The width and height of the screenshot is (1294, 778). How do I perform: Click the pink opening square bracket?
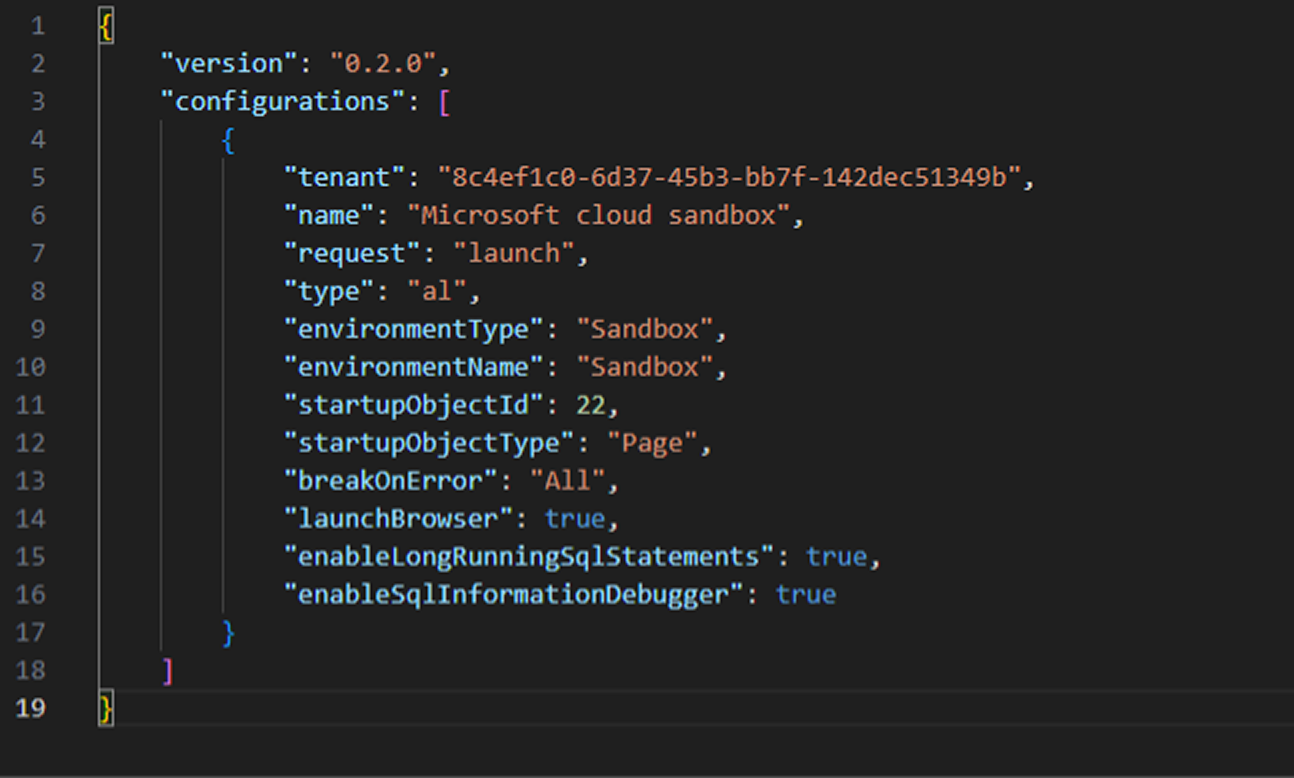pyautogui.click(x=443, y=102)
